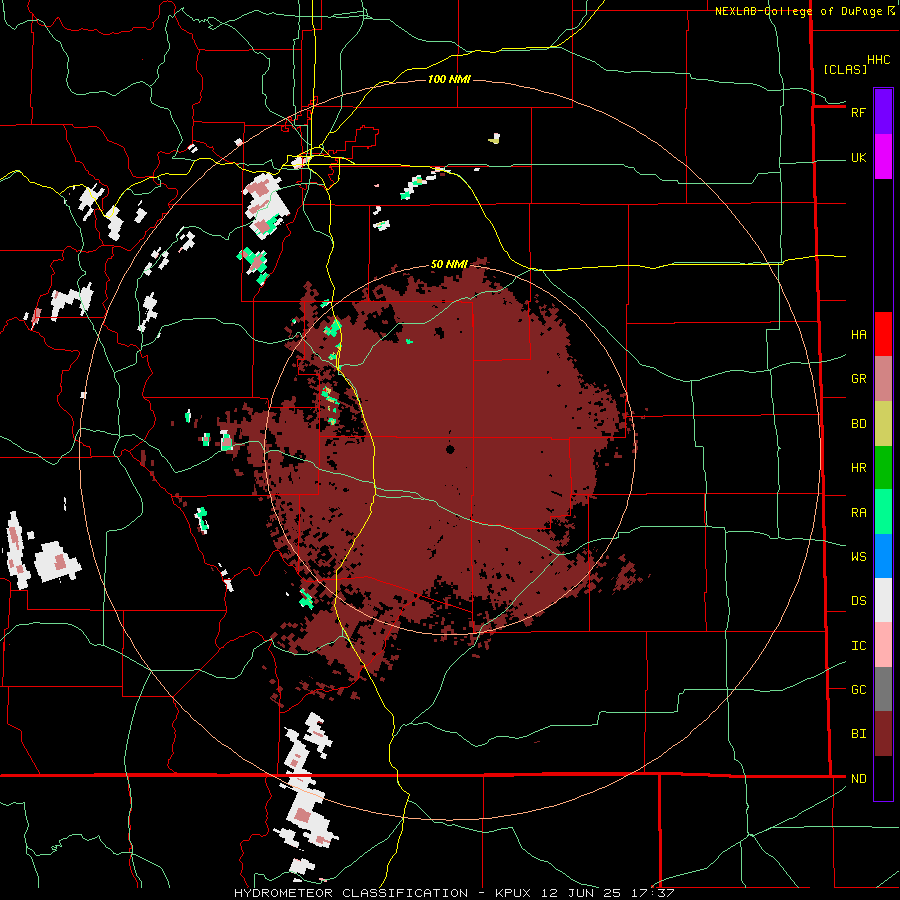Click the white DS legend swatch

point(883,600)
